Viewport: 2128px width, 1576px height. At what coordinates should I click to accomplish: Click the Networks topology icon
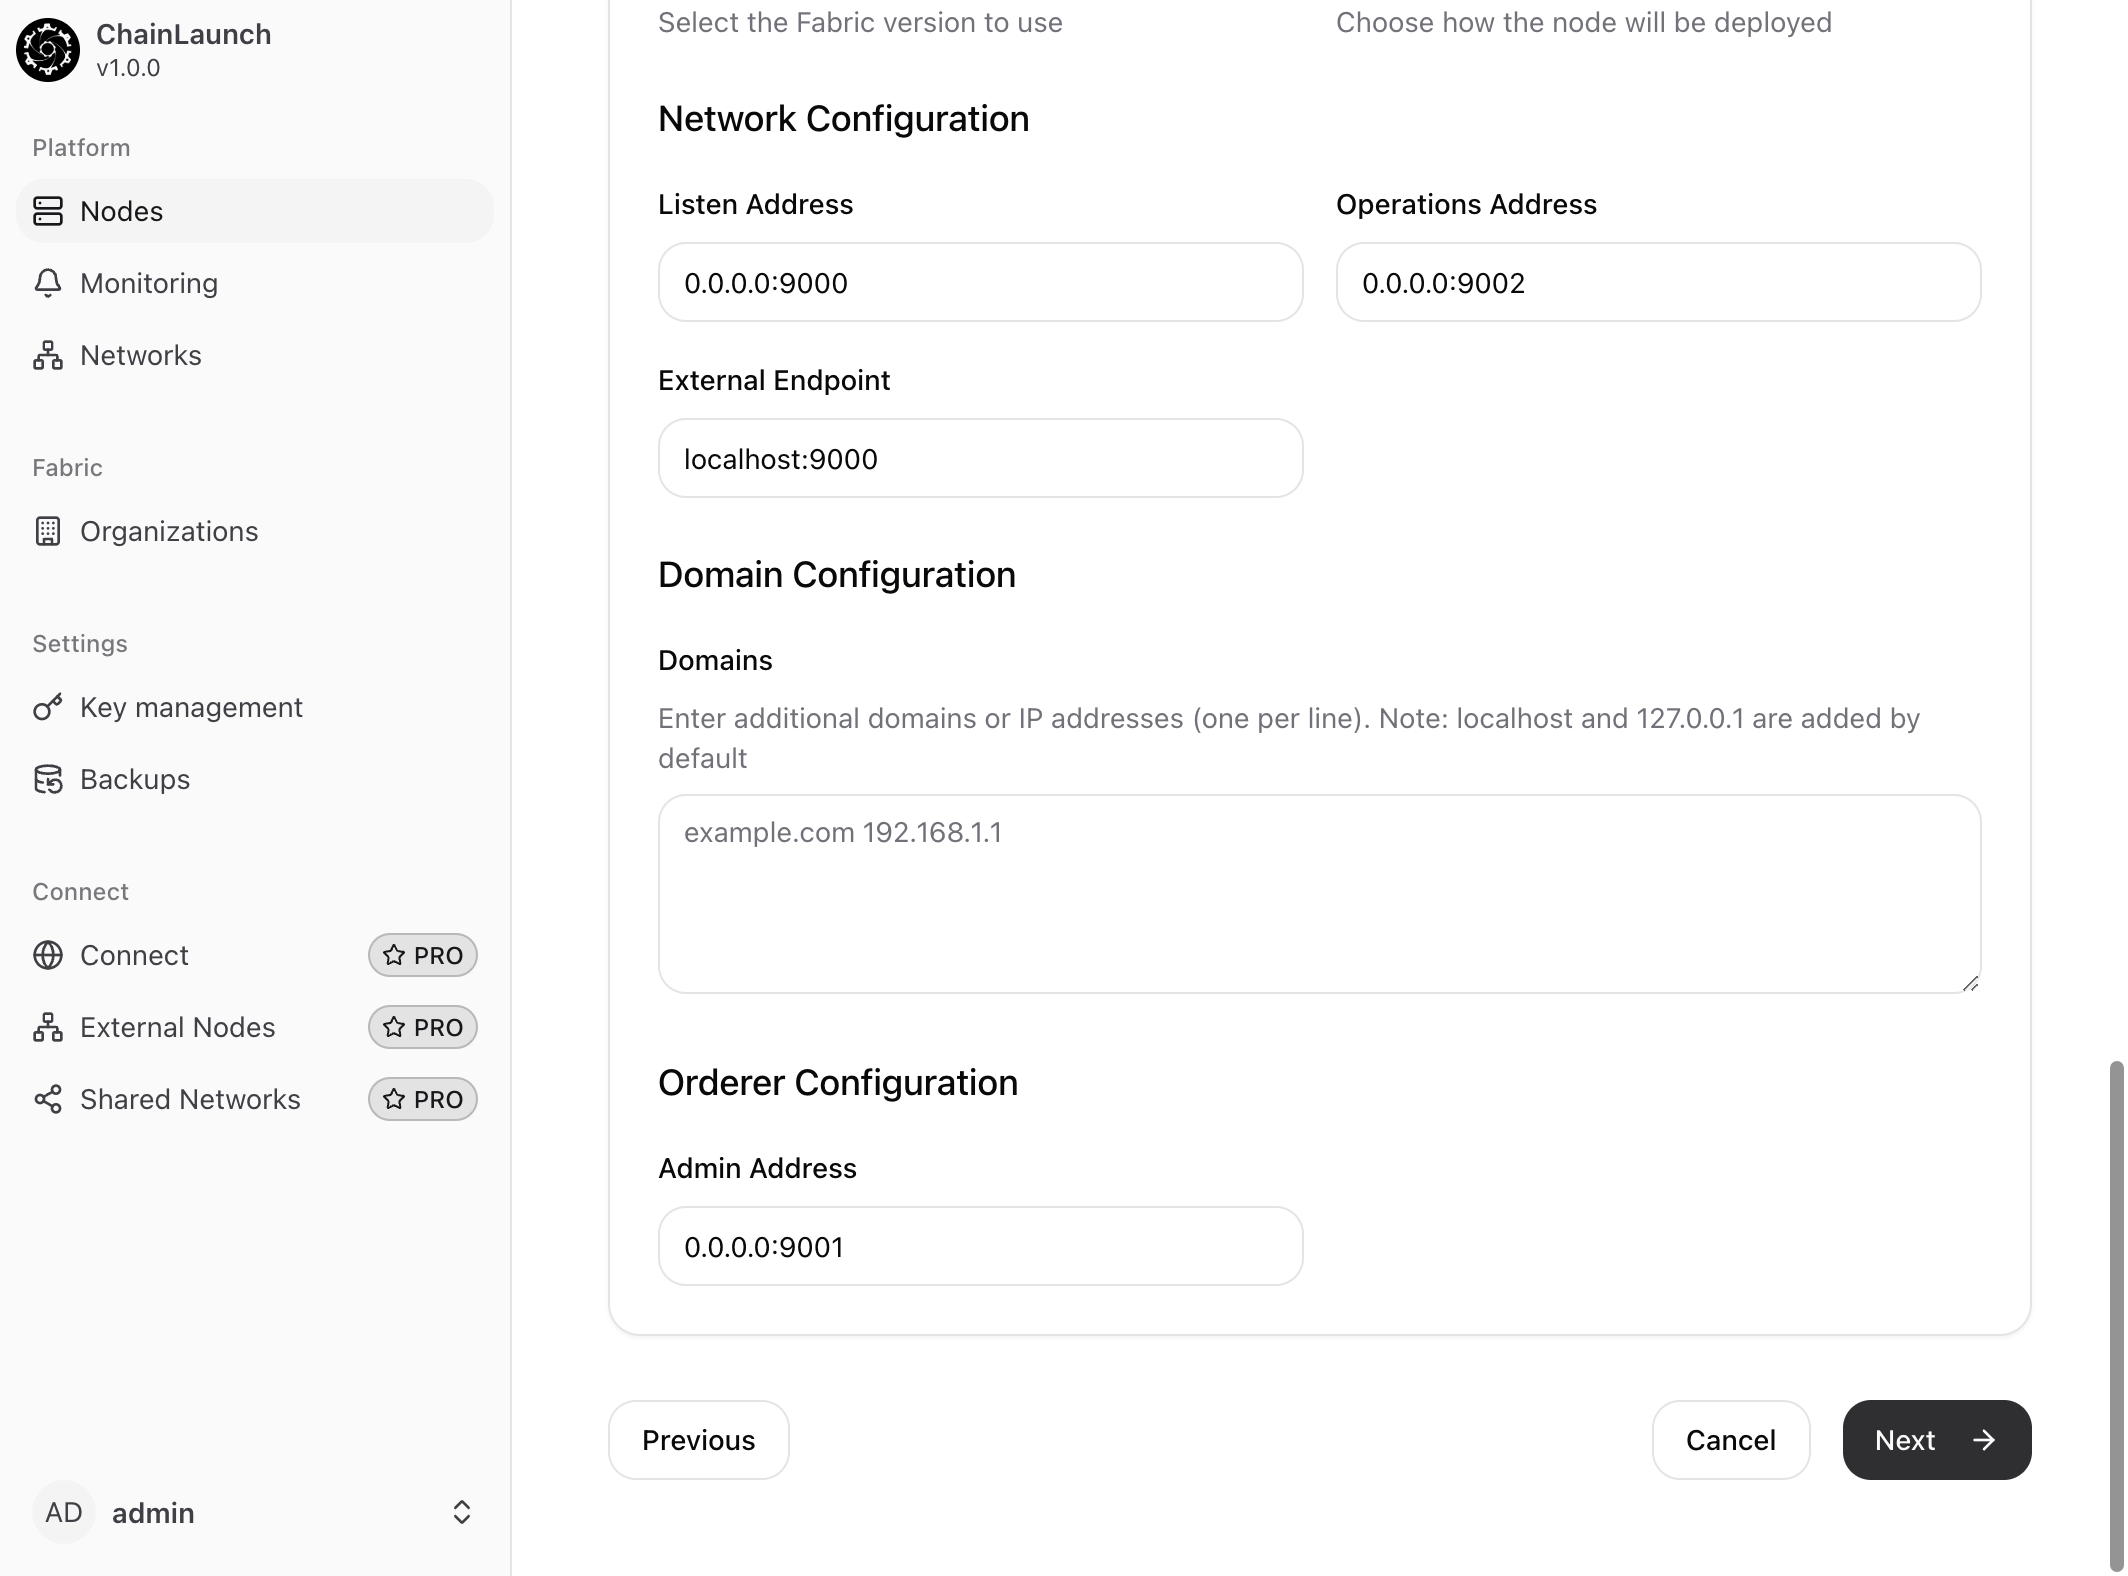47,355
